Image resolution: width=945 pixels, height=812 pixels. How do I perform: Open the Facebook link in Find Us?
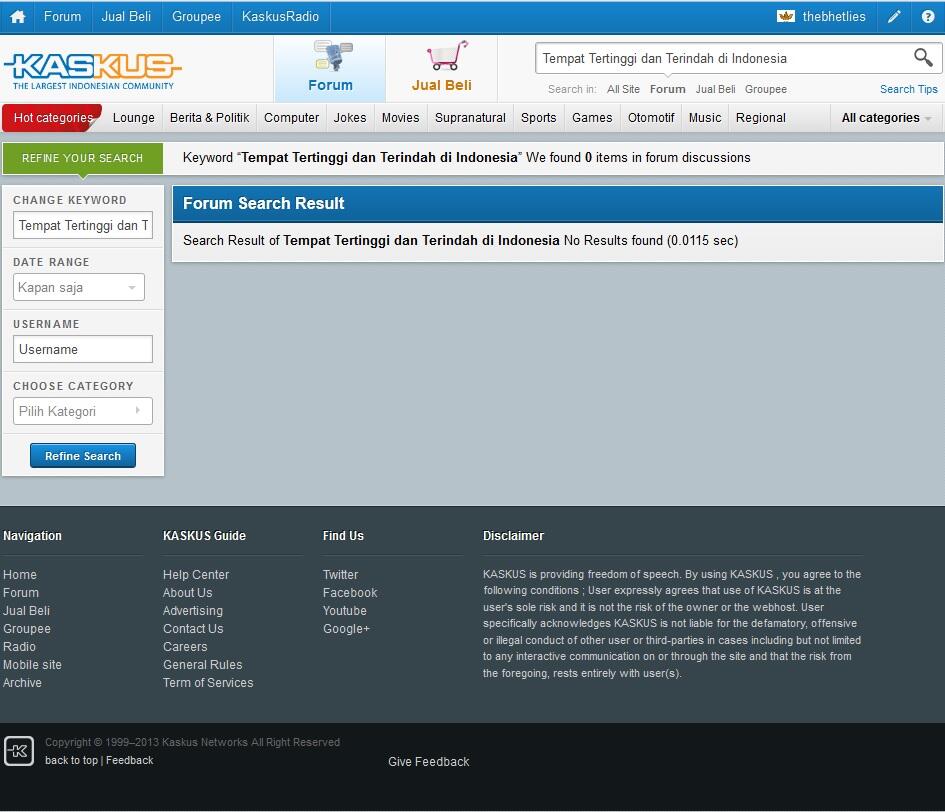coord(350,593)
